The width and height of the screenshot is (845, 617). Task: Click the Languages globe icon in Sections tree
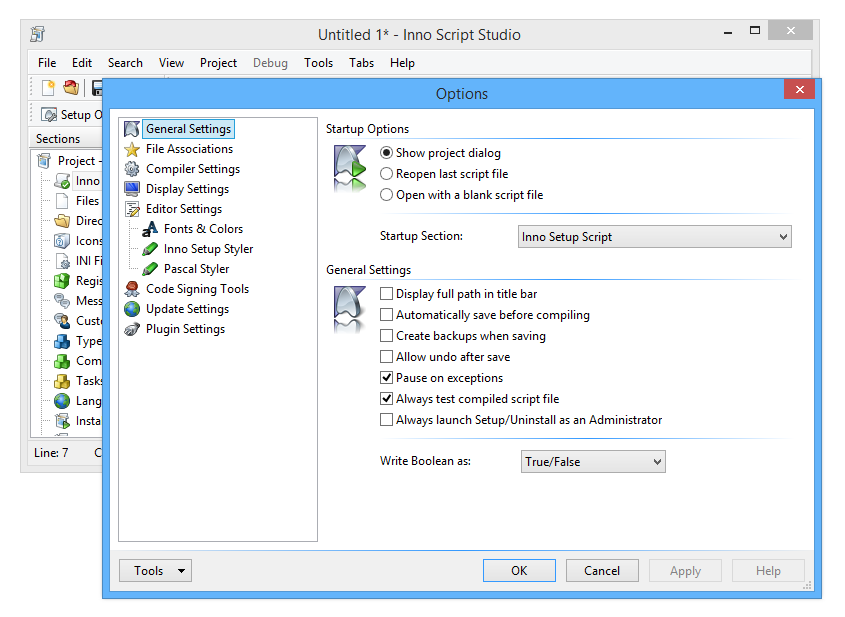pos(62,401)
